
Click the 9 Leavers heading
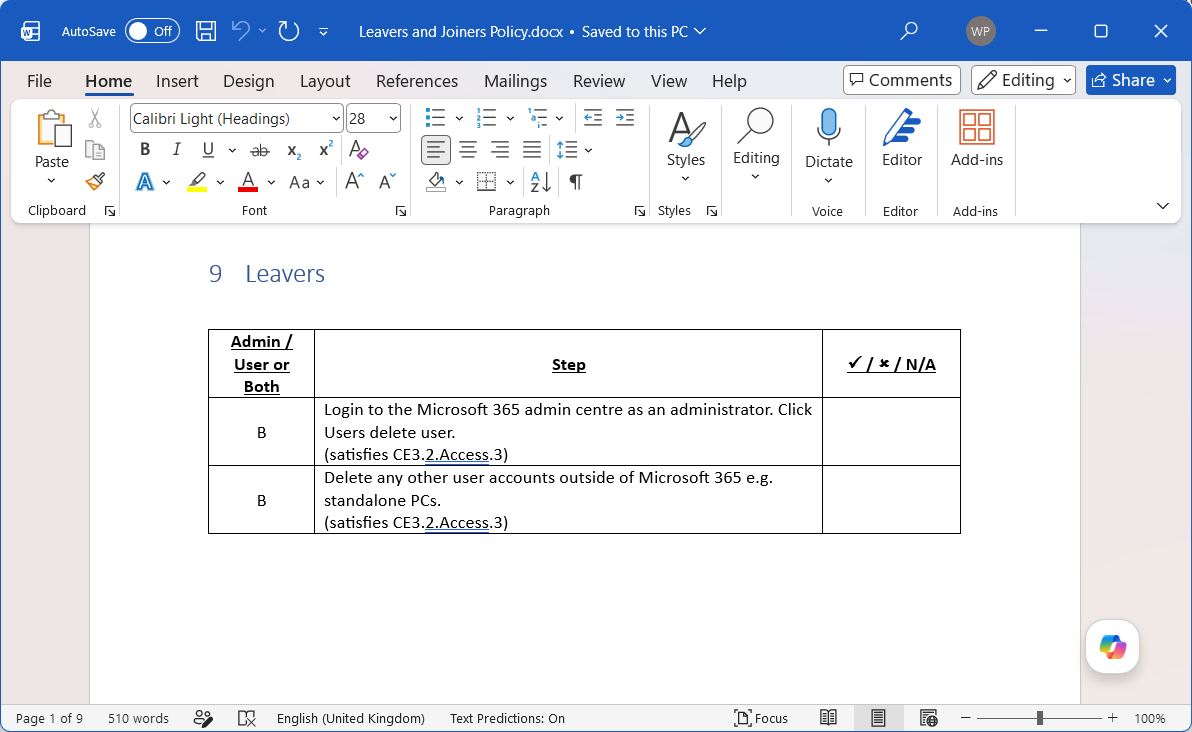(267, 274)
